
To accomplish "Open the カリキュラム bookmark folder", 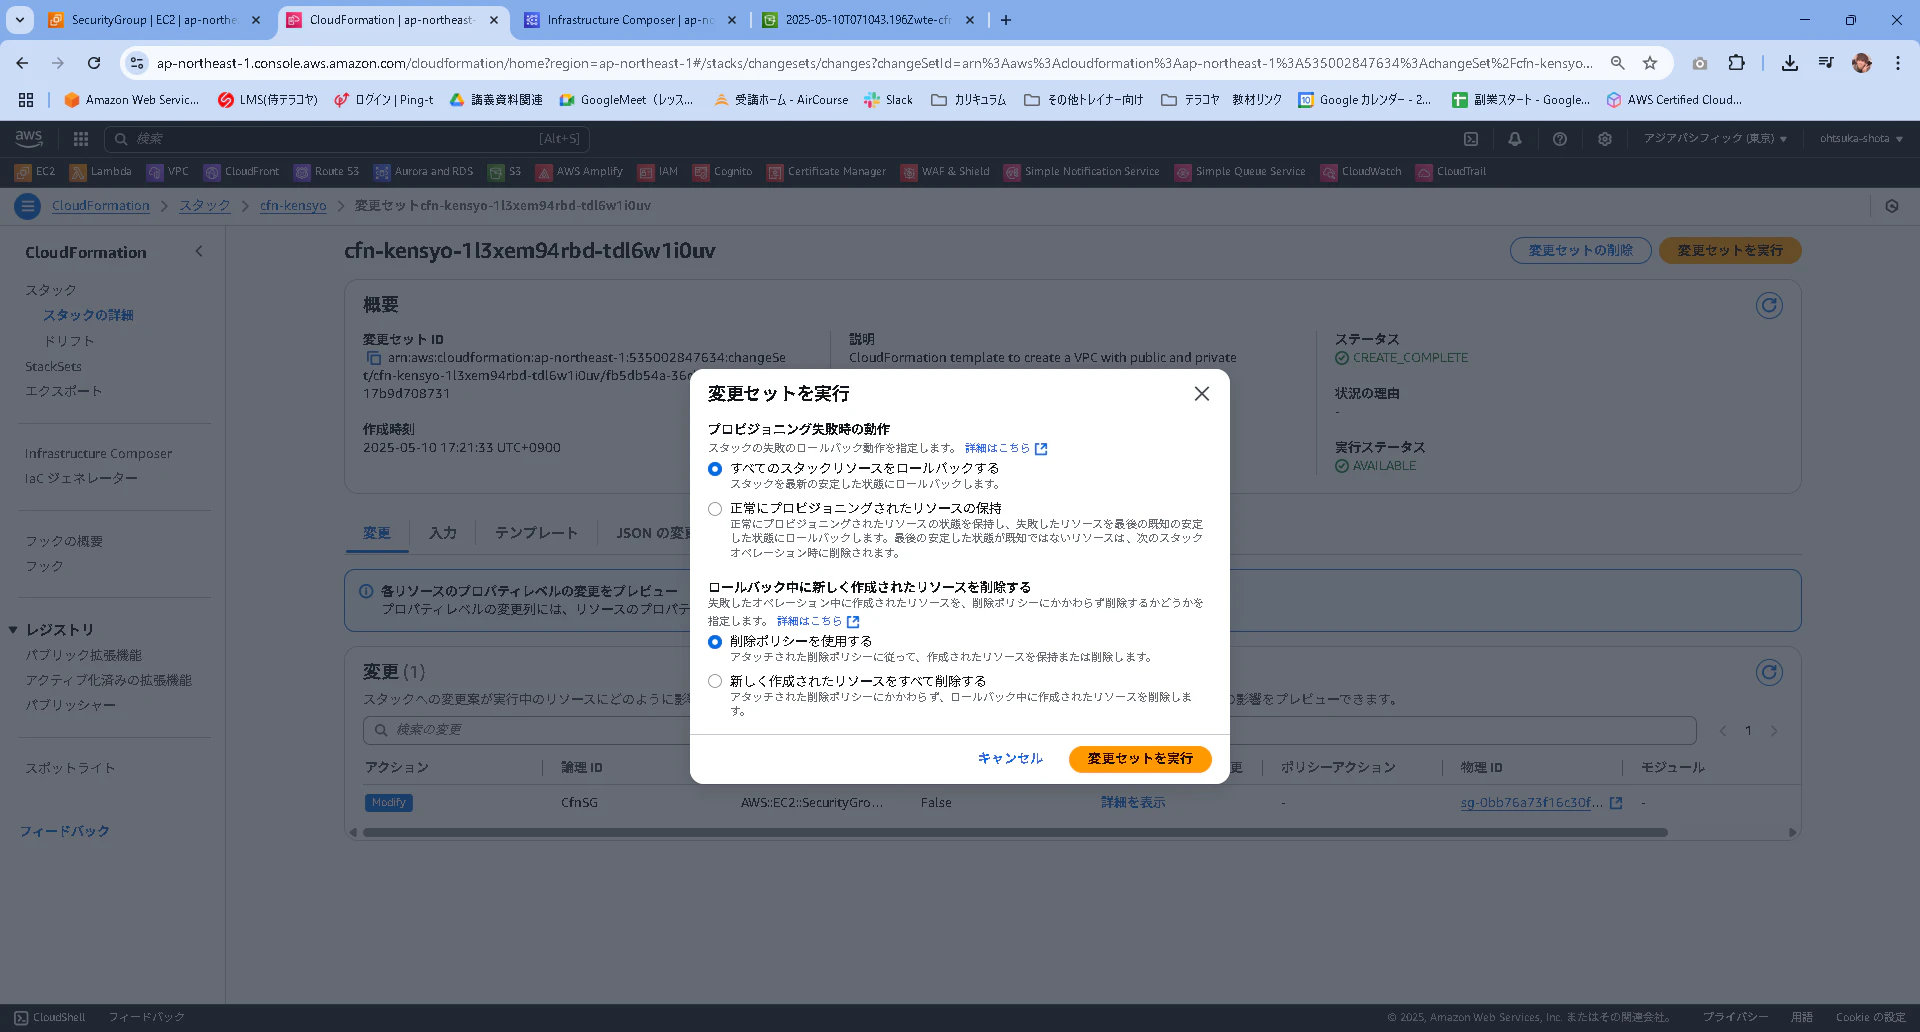I will click(969, 100).
